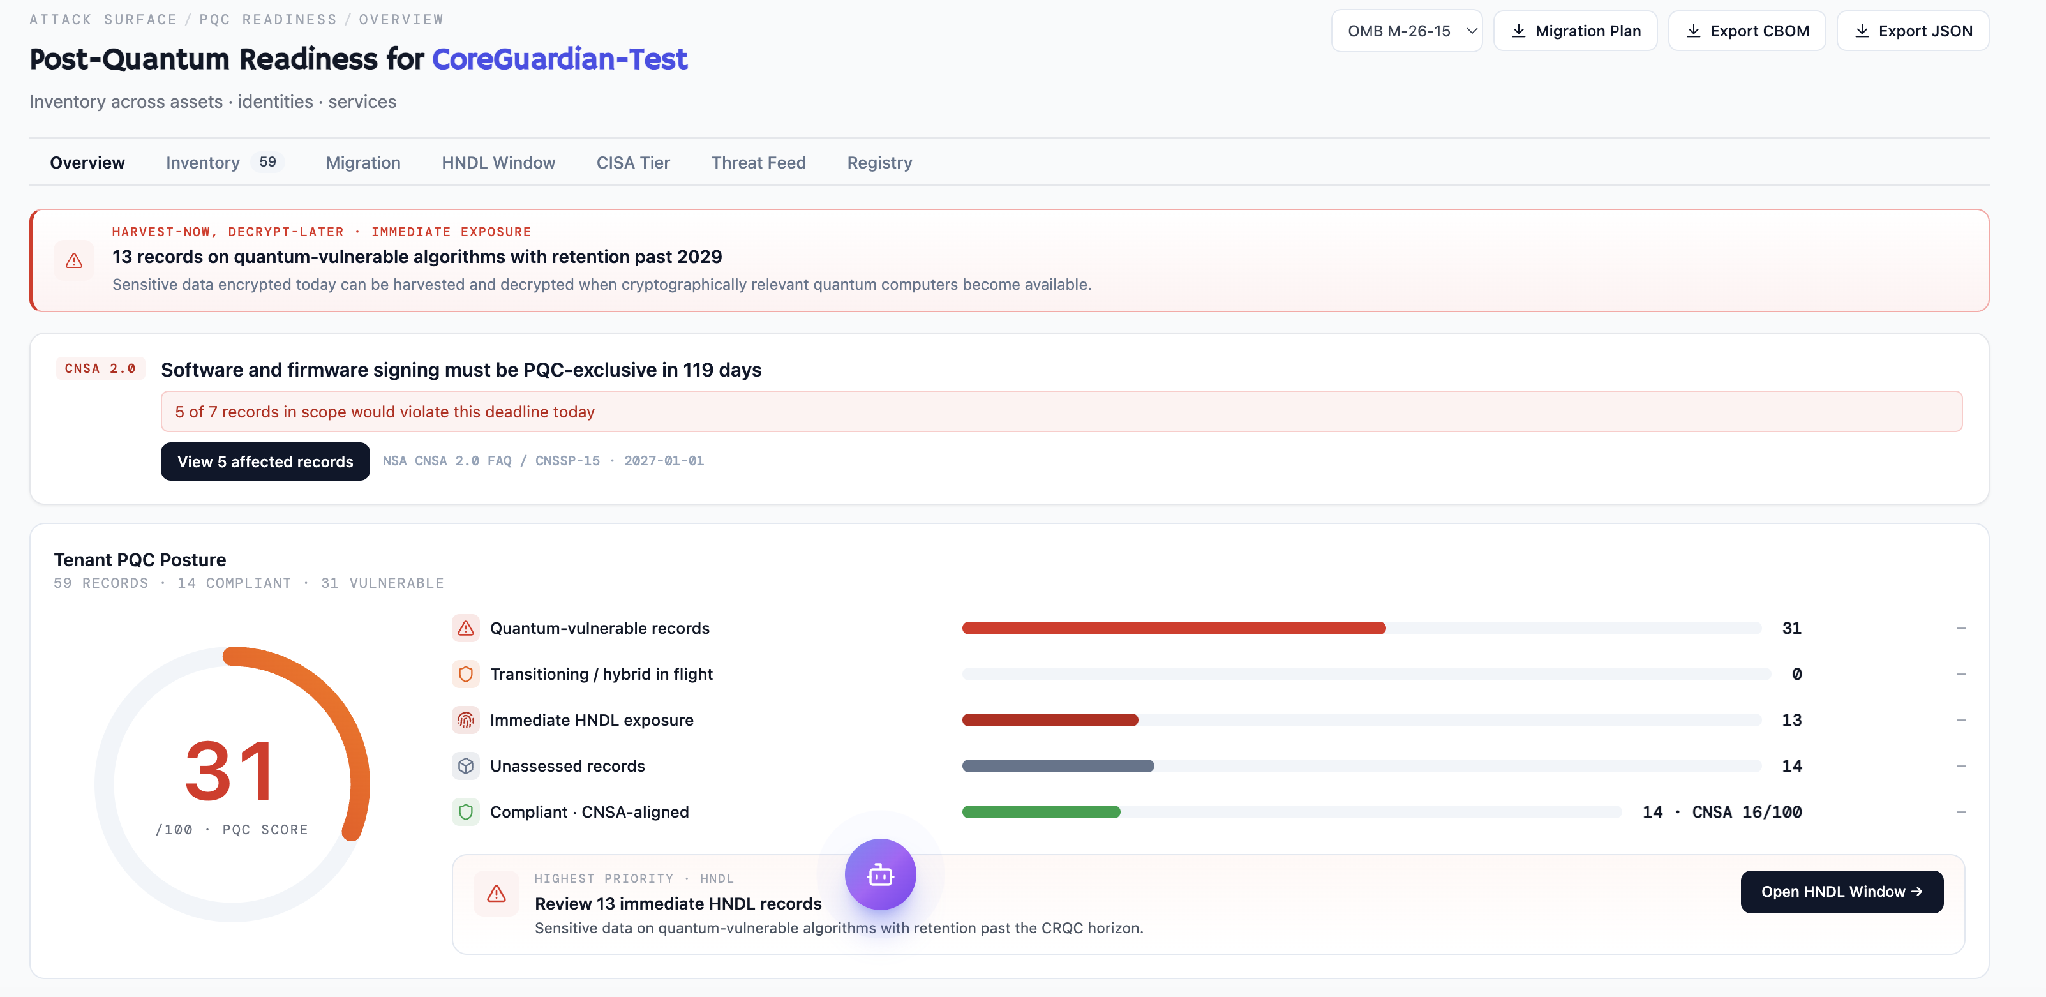The image size is (2046, 997).
Task: Click the Immediate HNDL exposure fingerprint icon
Action: (466, 720)
